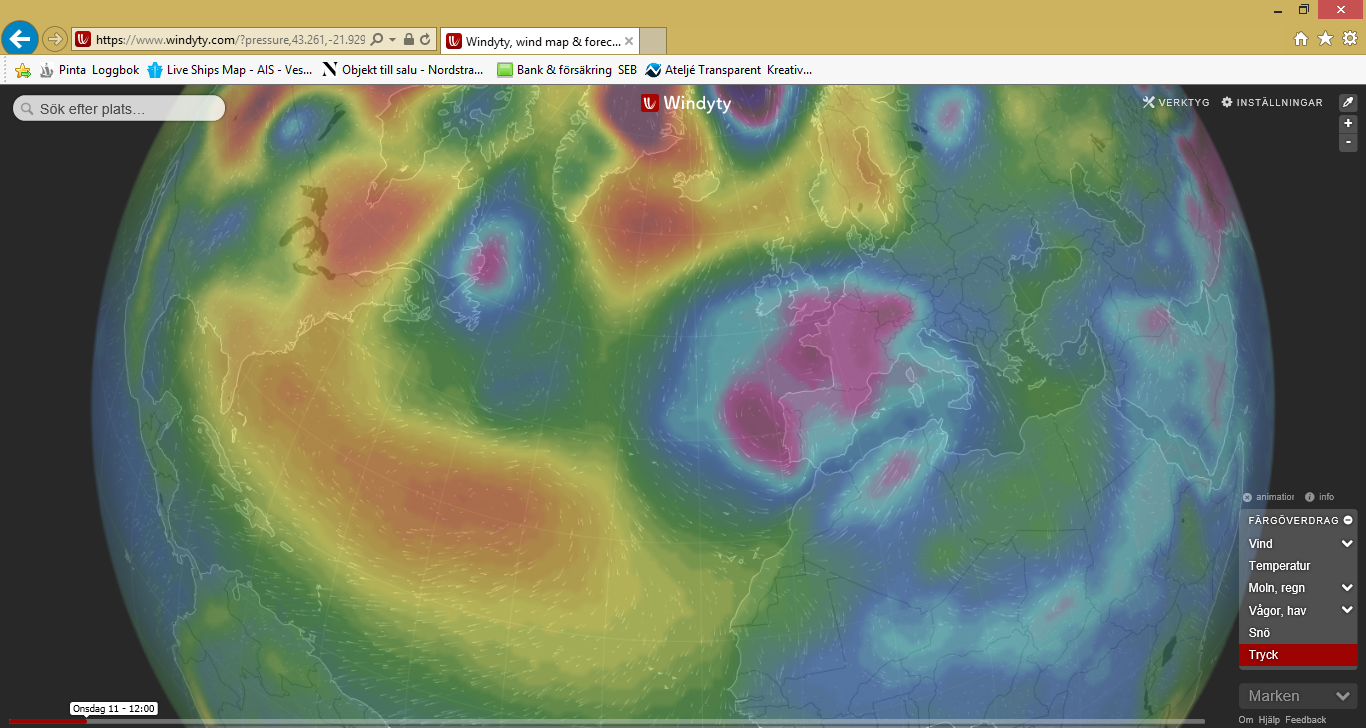Image resolution: width=1366 pixels, height=728 pixels.
Task: Open browser Tools gear icon
Action: (1349, 39)
